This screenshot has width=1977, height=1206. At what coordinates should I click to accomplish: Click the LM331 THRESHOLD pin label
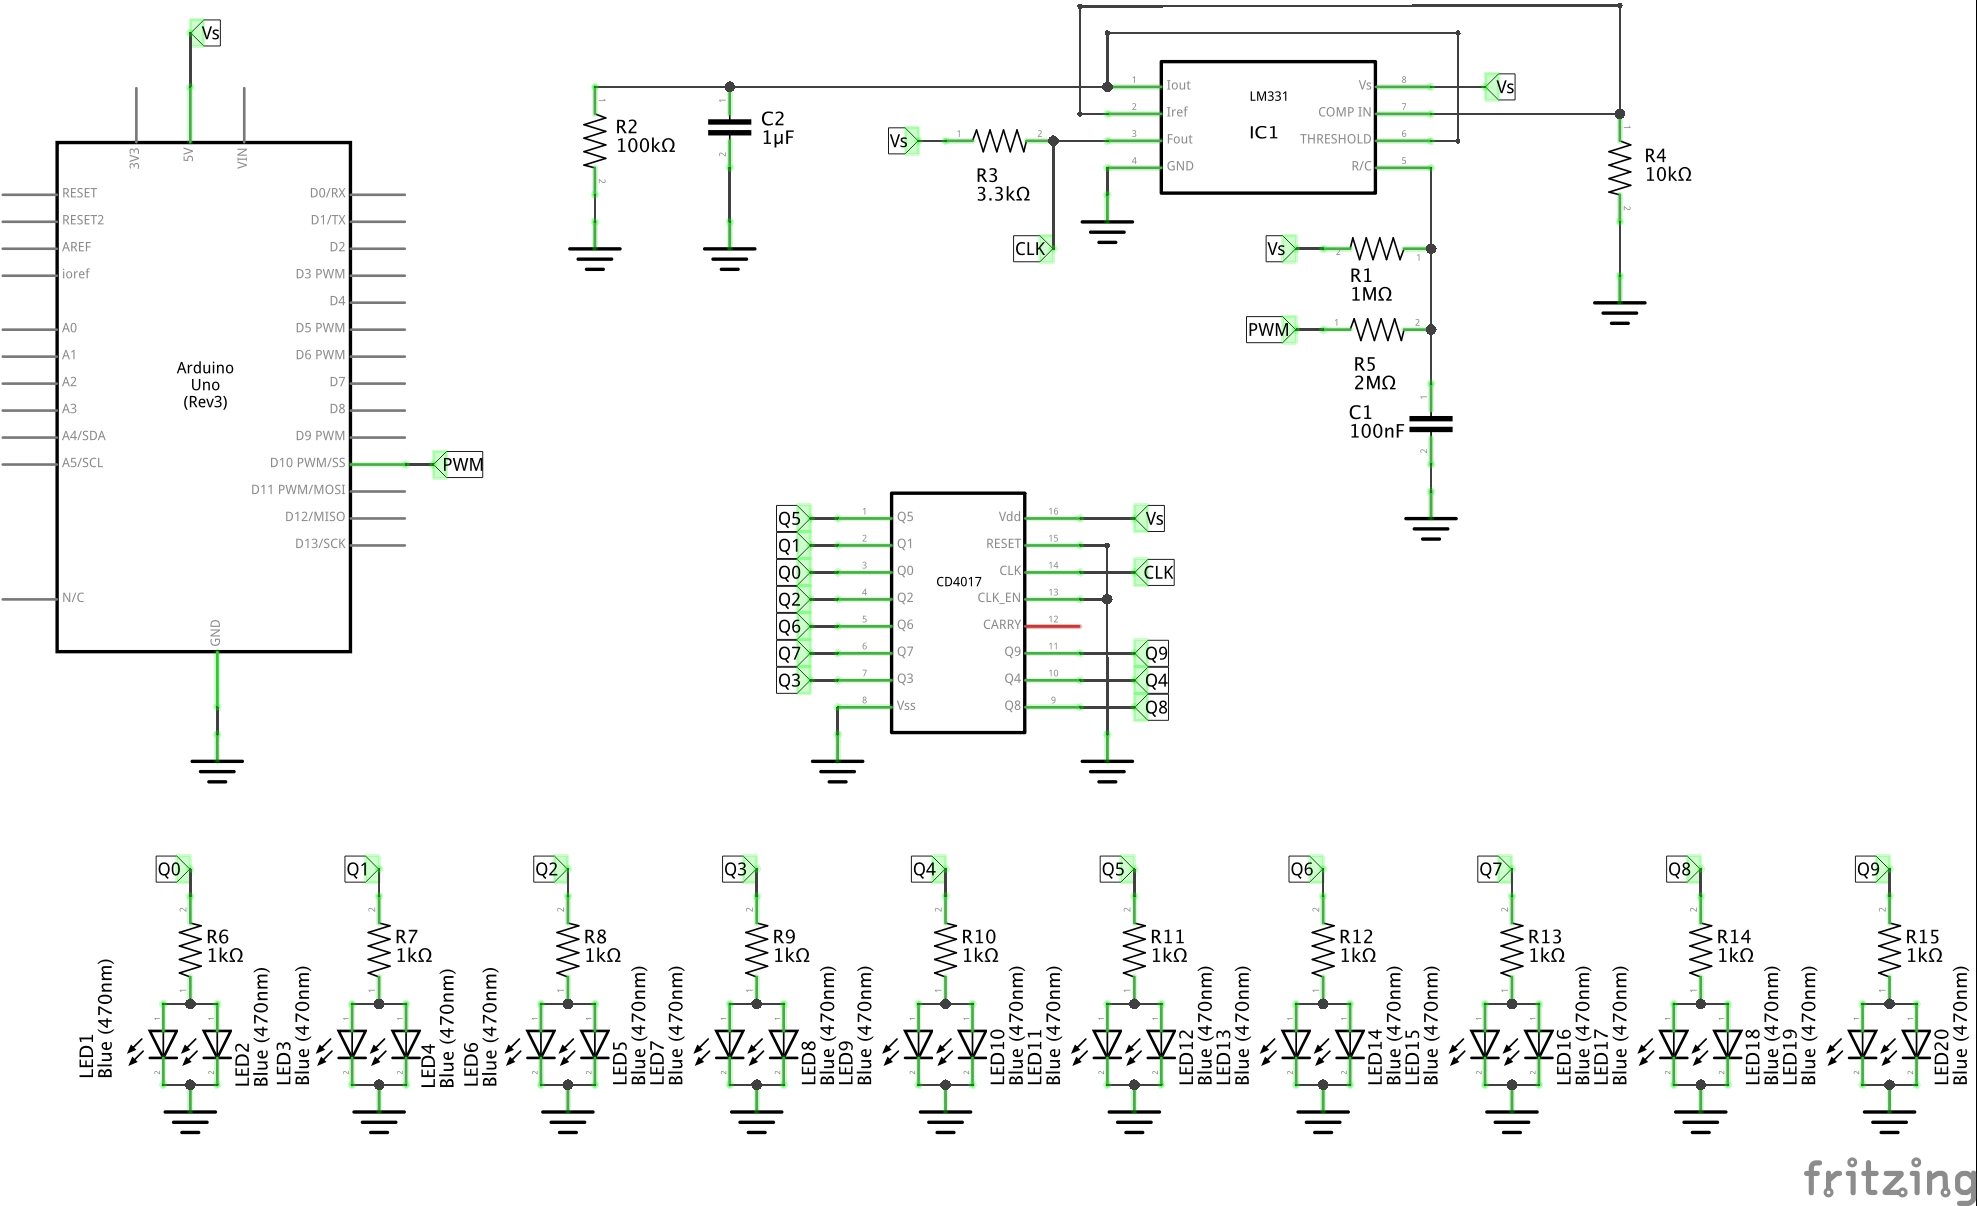[x=1335, y=139]
